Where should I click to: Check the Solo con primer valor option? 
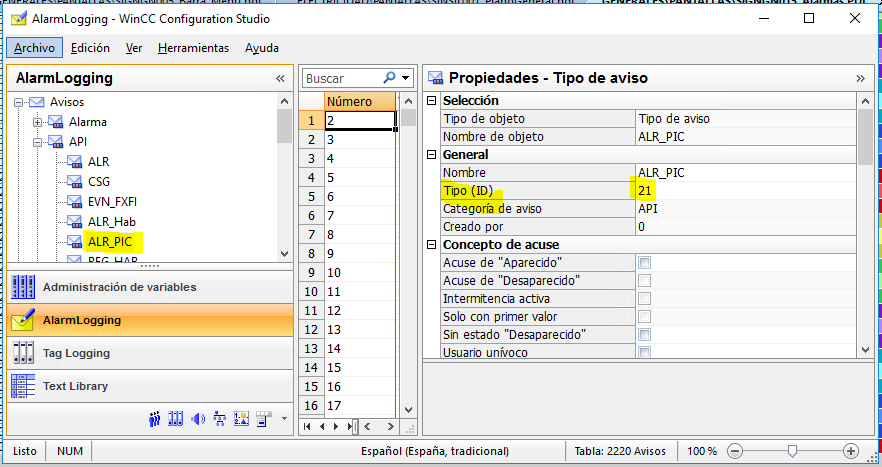pyautogui.click(x=645, y=317)
